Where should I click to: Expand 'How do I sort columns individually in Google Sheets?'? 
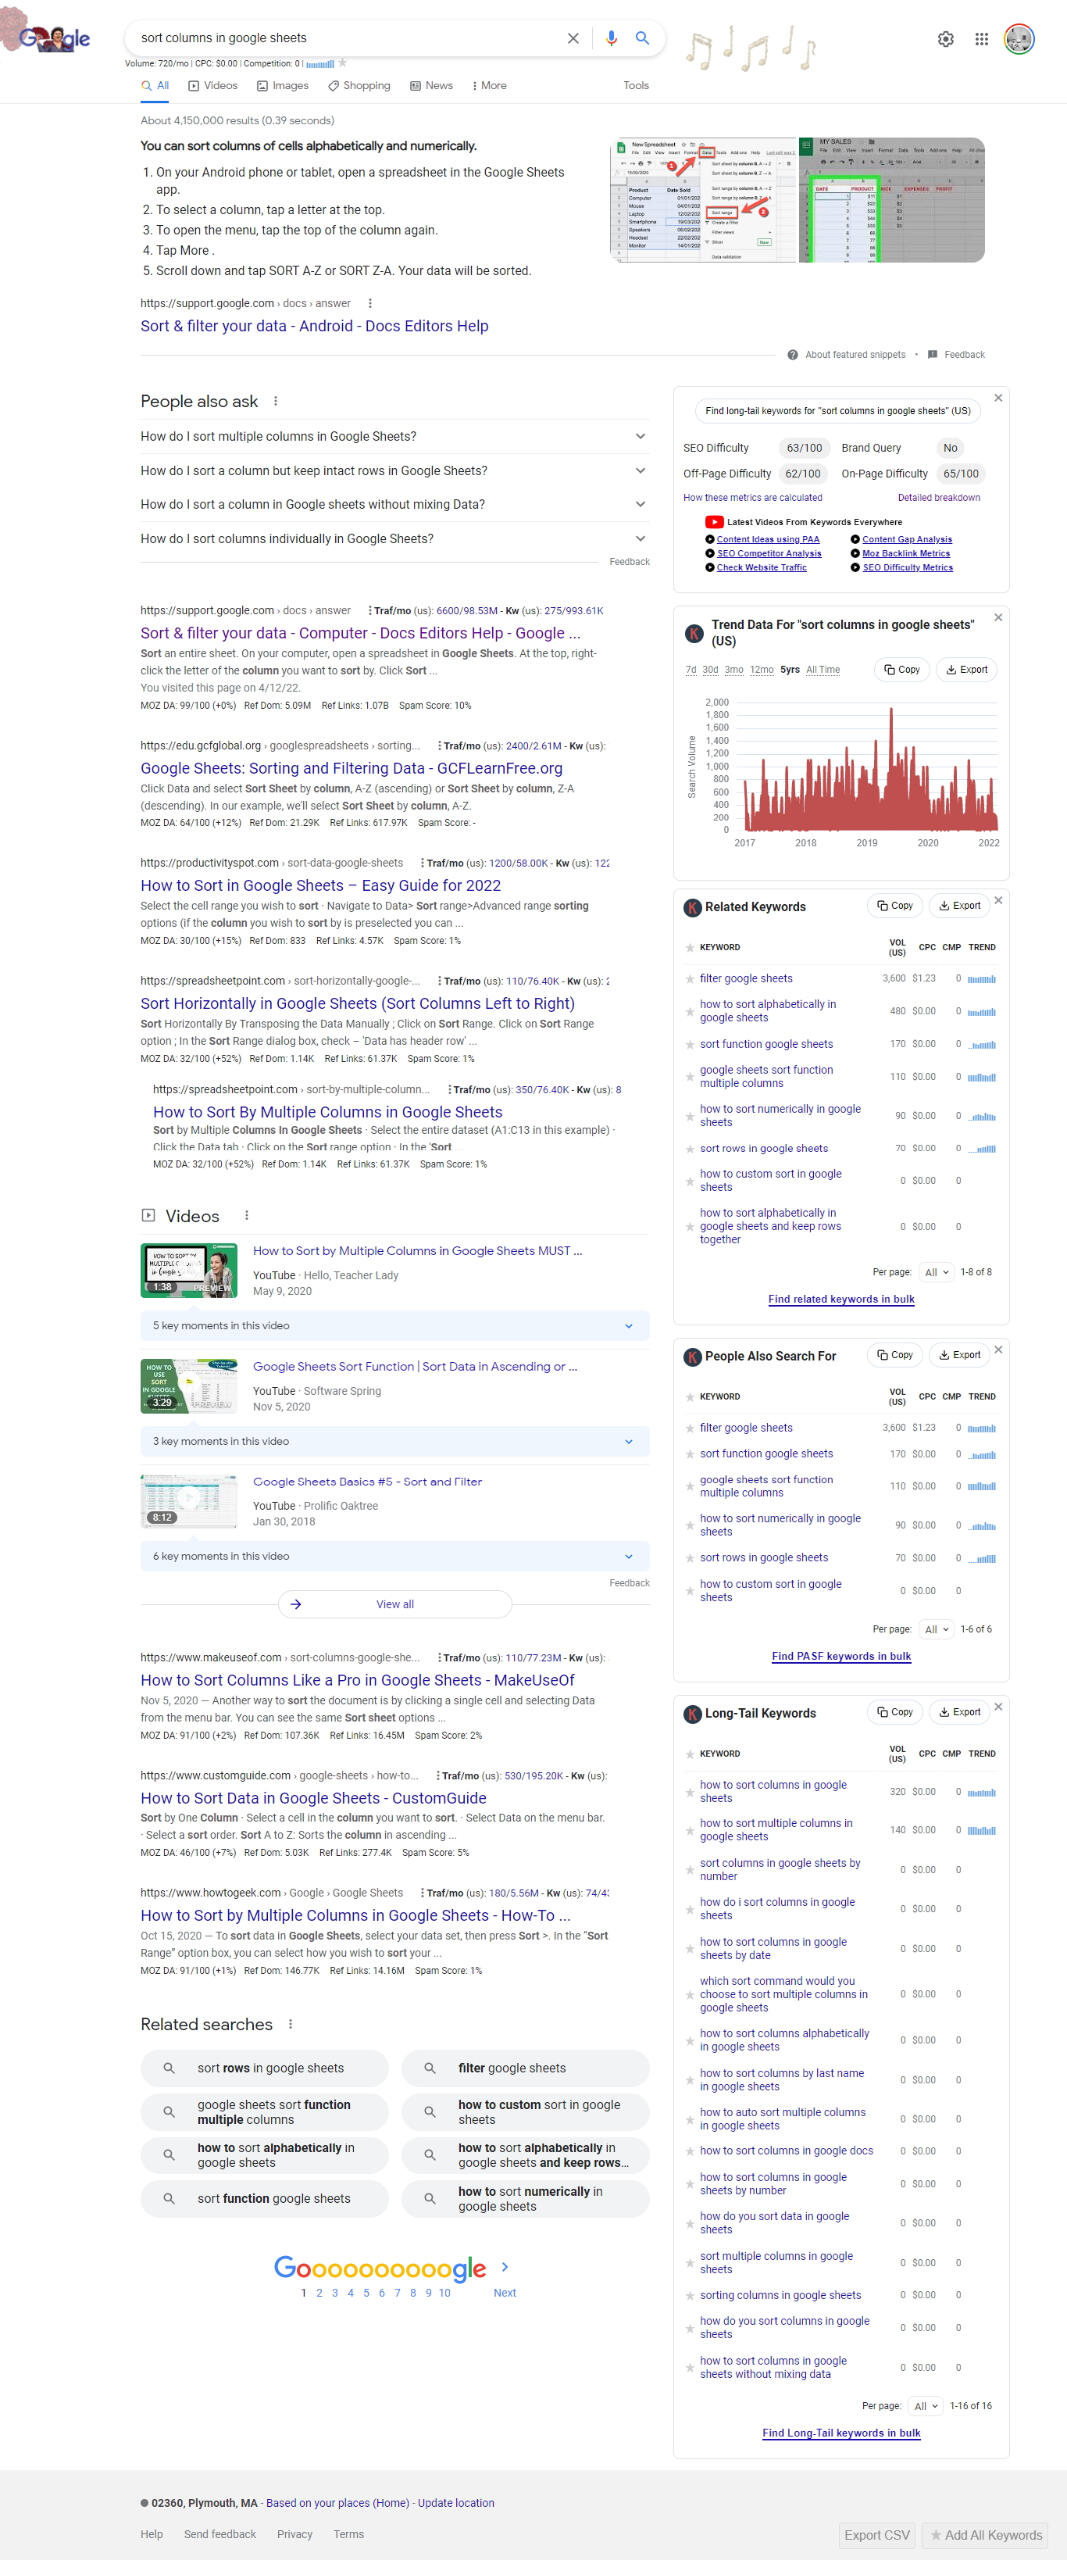tap(395, 539)
